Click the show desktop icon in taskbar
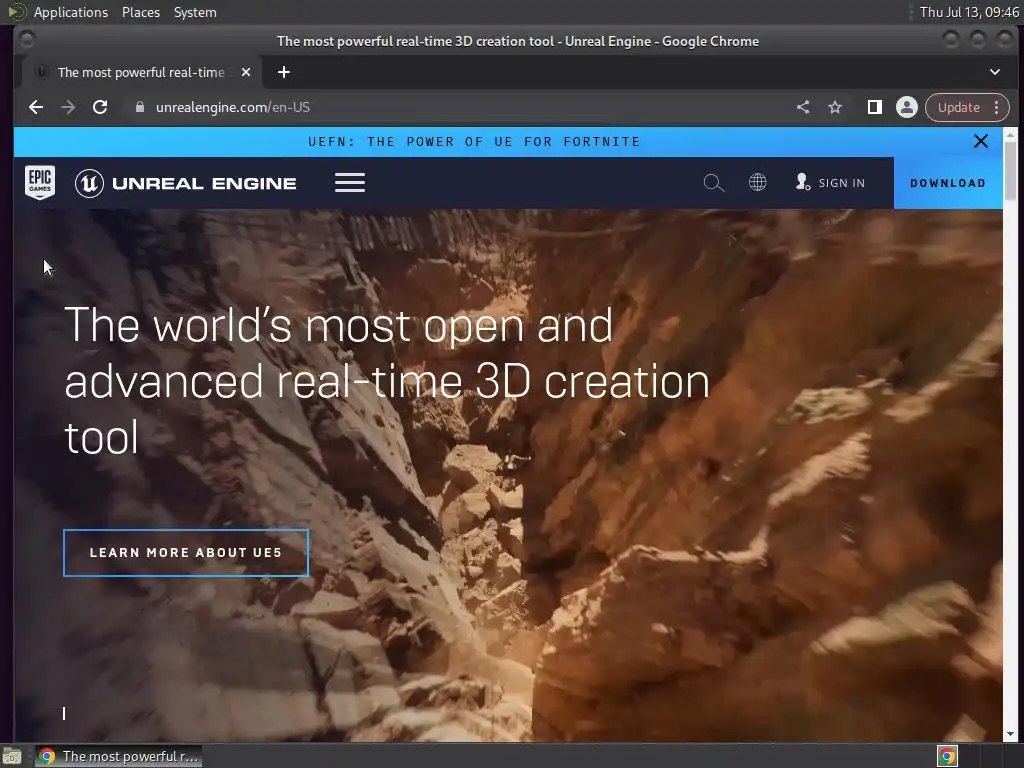1024x768 pixels. click(x=12, y=757)
